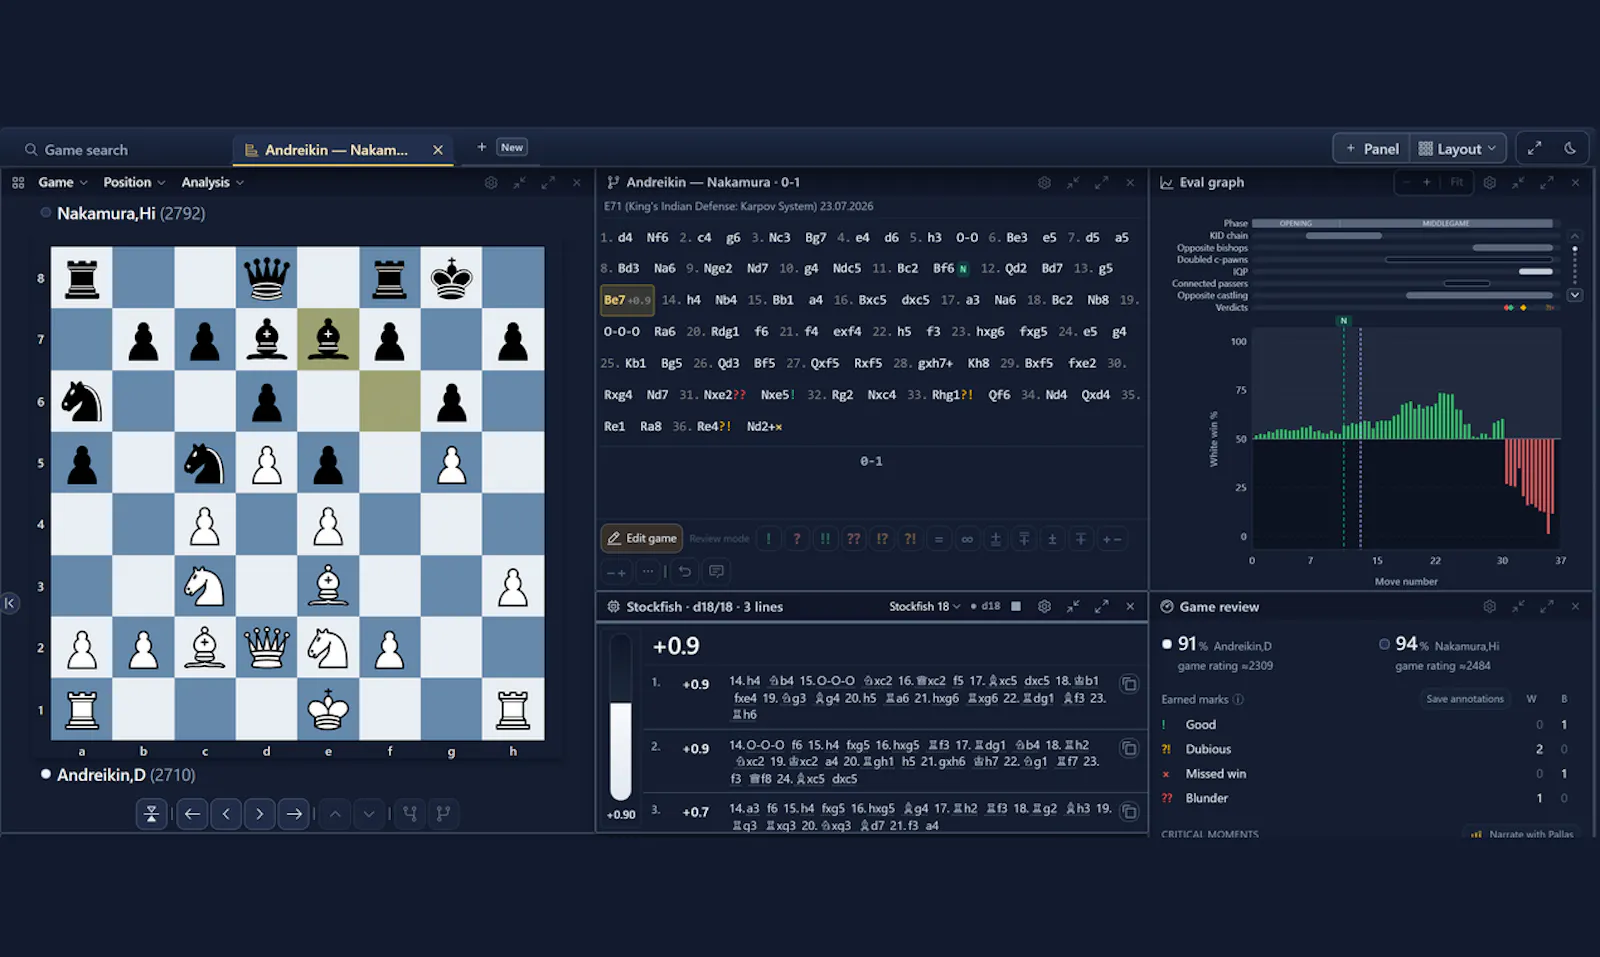
Task: Click the Opposite bishops timeline bar
Action: [1512, 247]
